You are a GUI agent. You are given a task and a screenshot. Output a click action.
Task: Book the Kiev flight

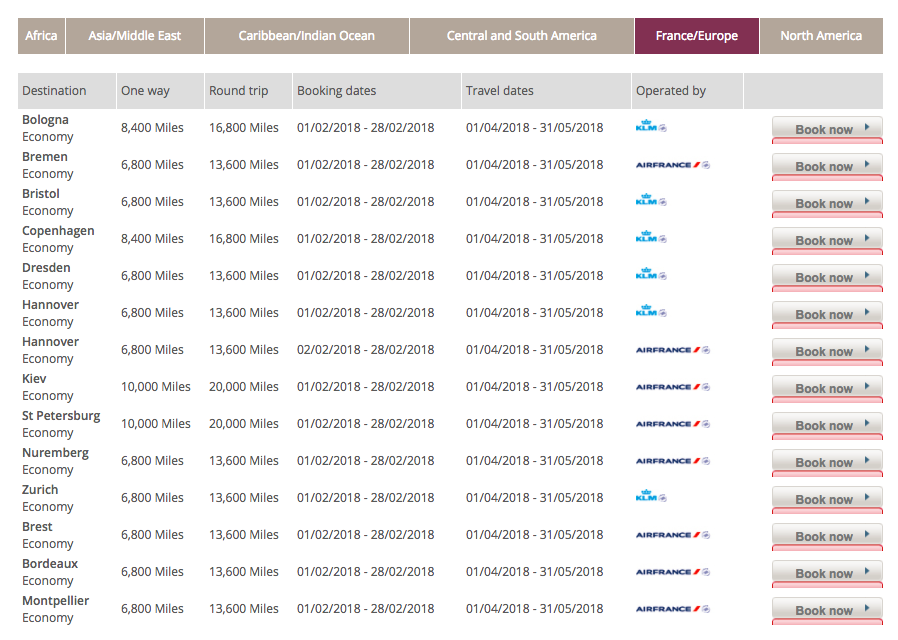(827, 388)
